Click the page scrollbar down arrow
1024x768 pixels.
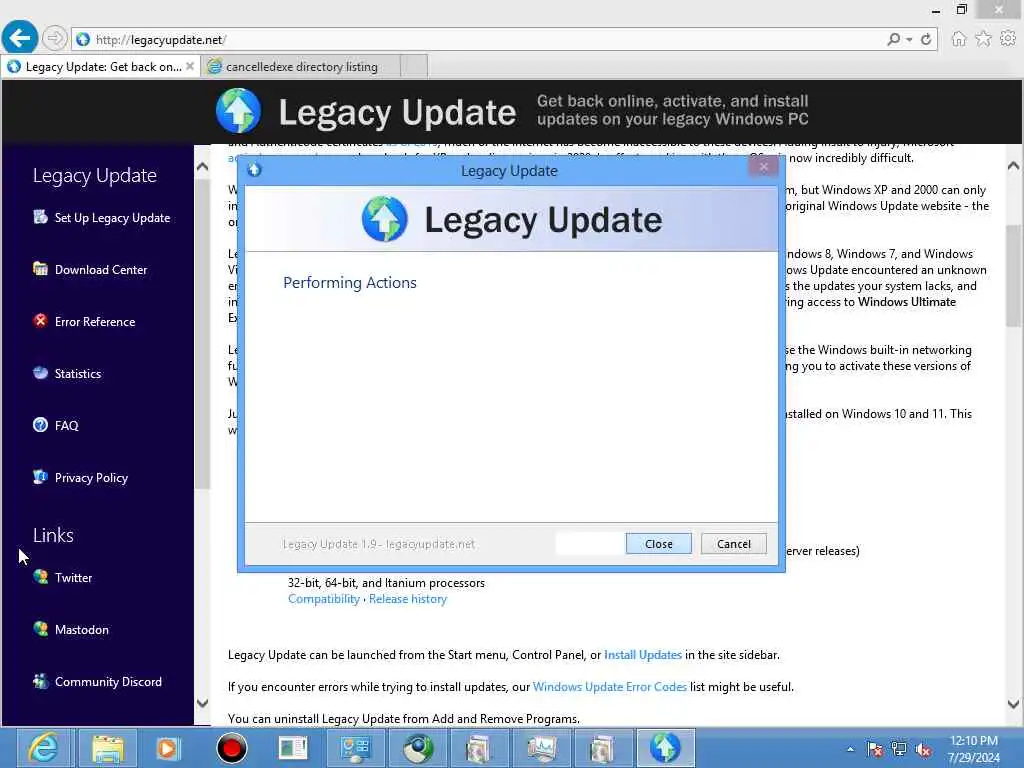pyautogui.click(x=1013, y=704)
